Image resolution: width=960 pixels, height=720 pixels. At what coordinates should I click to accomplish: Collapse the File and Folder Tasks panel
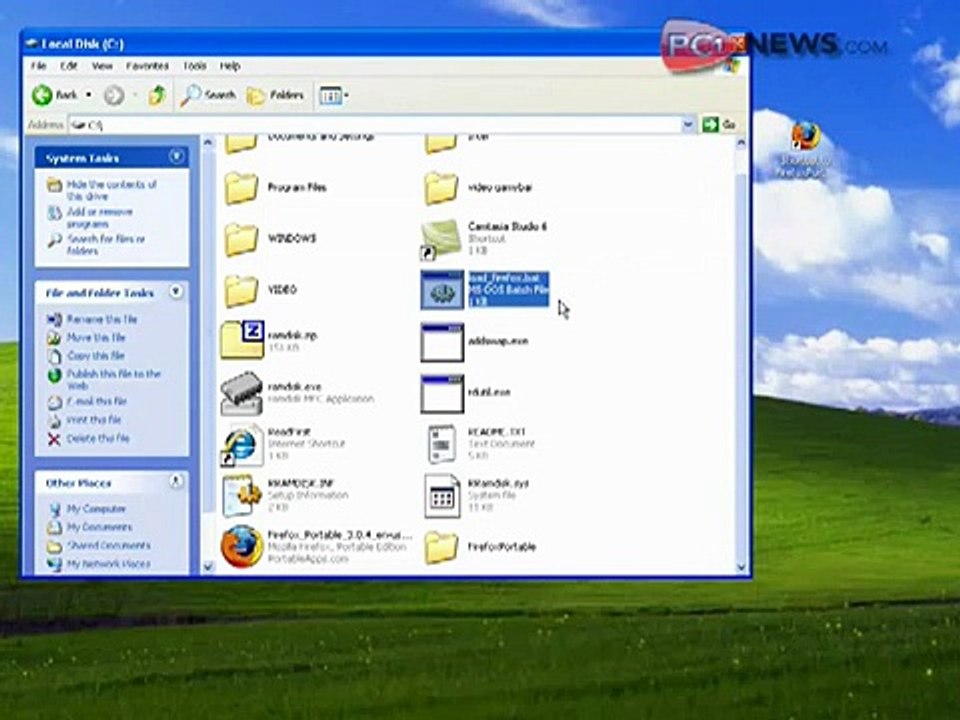(x=176, y=292)
